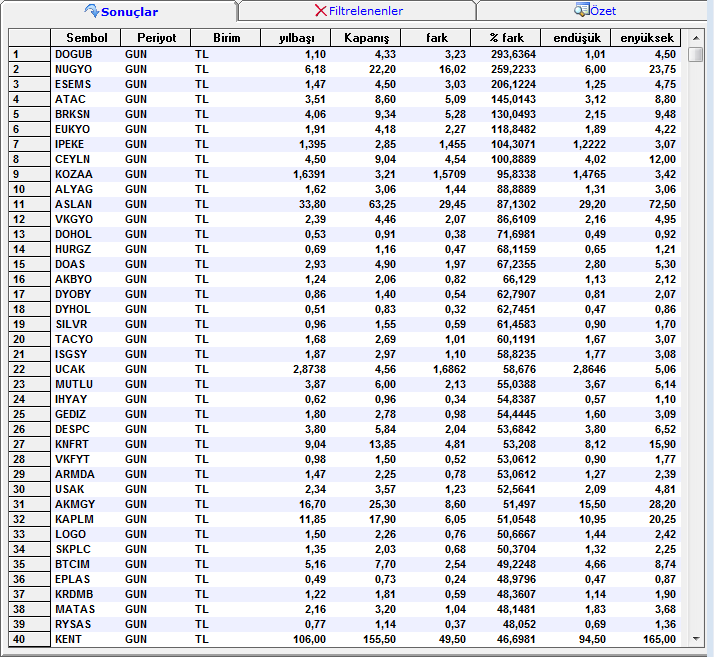The width and height of the screenshot is (714, 657).
Task: Click the 1,6391 yılbaşı value
Action: tap(309, 174)
